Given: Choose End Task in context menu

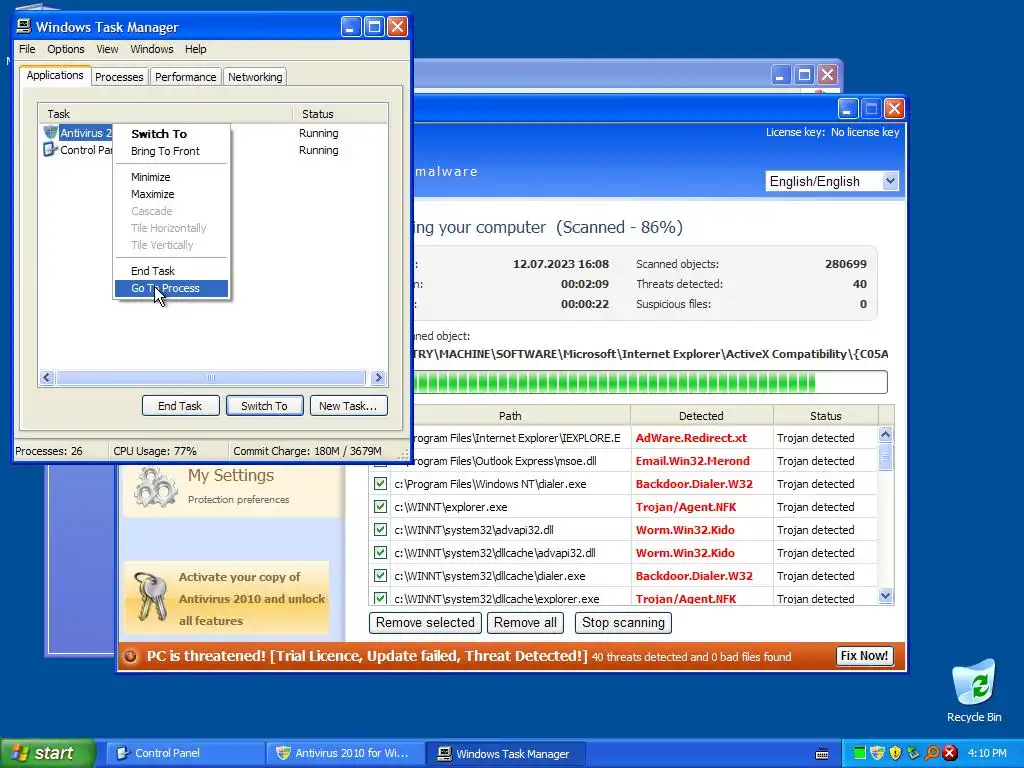Looking at the screenshot, I should tap(171, 271).
